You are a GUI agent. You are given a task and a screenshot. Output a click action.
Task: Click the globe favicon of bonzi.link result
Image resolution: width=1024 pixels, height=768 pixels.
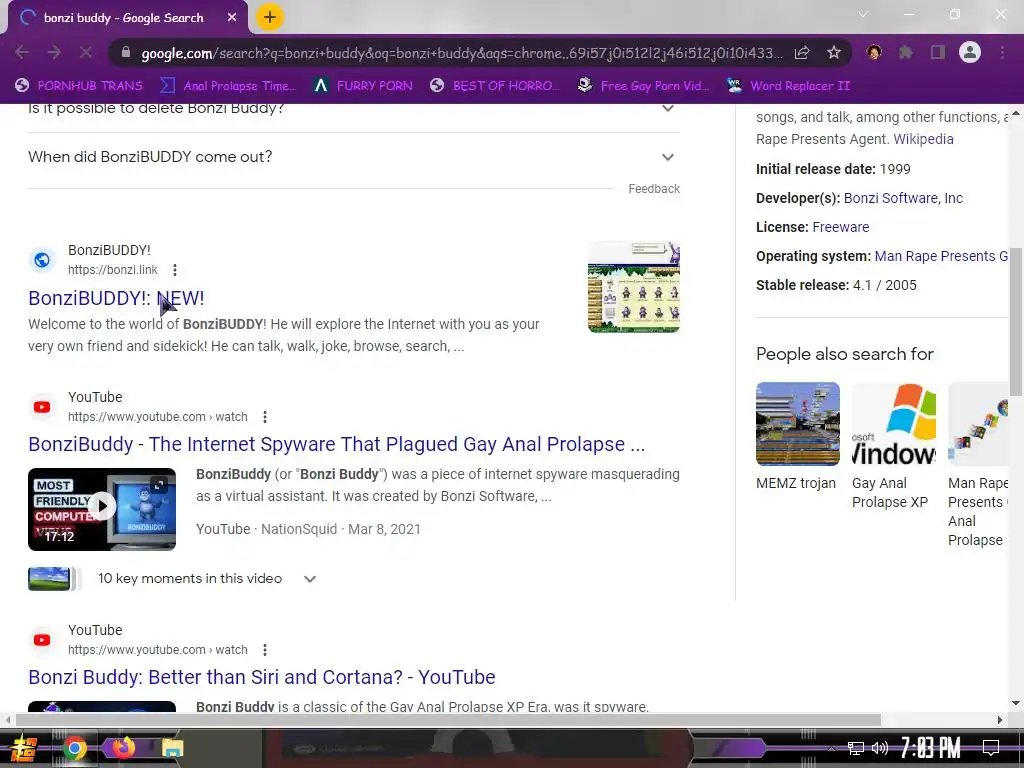(42, 260)
